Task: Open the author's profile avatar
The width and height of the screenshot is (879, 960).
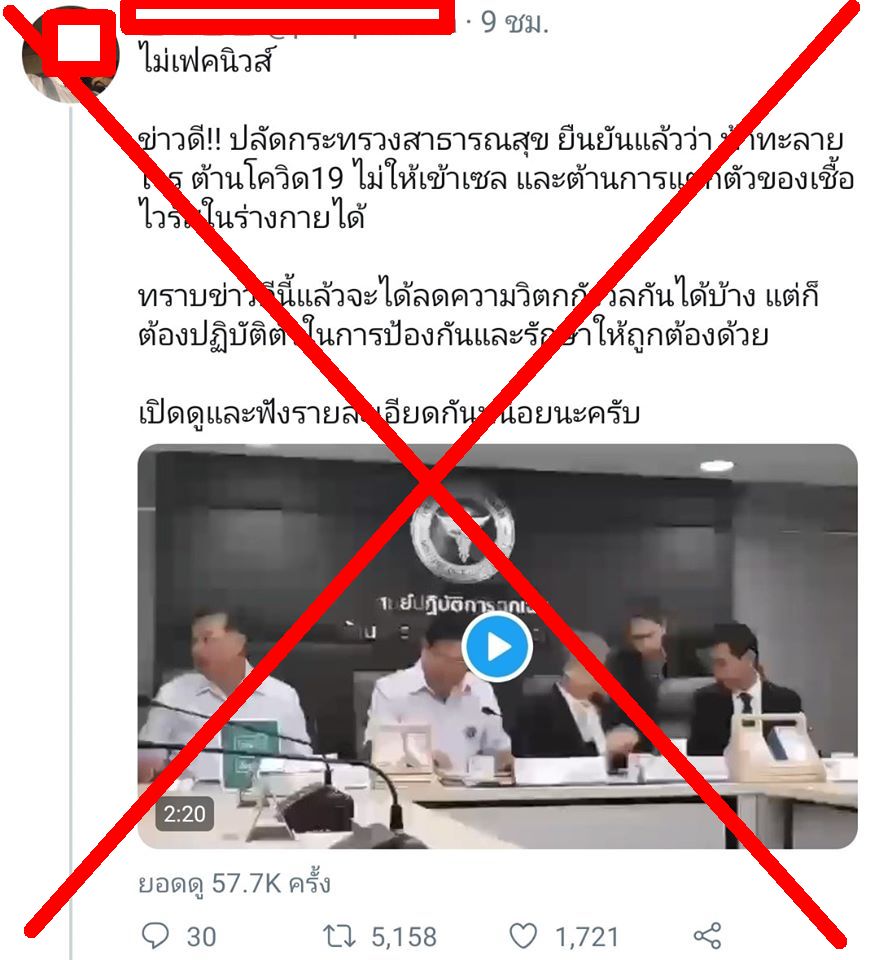Action: point(70,53)
